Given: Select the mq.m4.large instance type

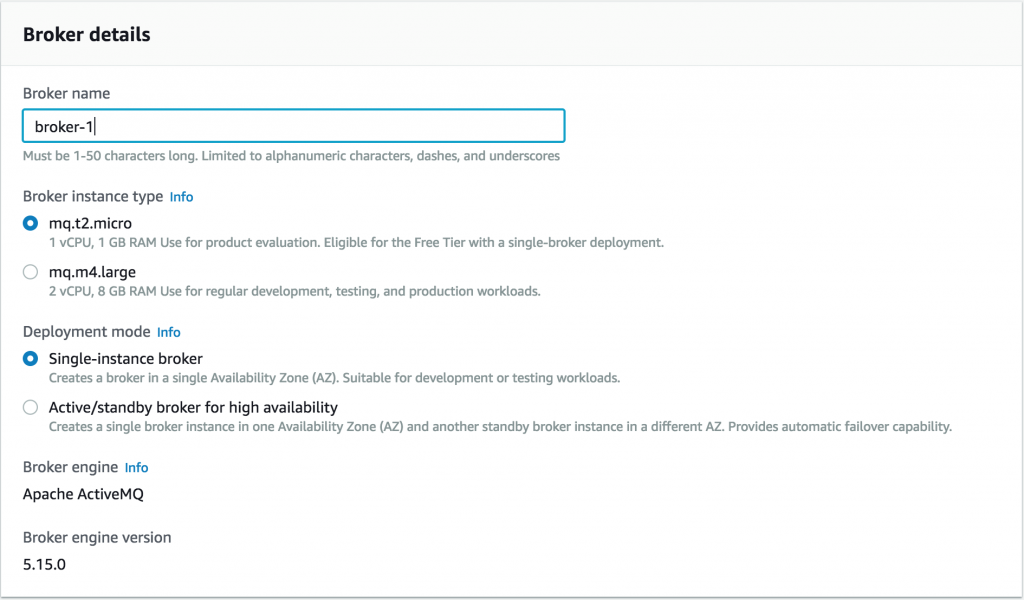Looking at the screenshot, I should tap(30, 272).
